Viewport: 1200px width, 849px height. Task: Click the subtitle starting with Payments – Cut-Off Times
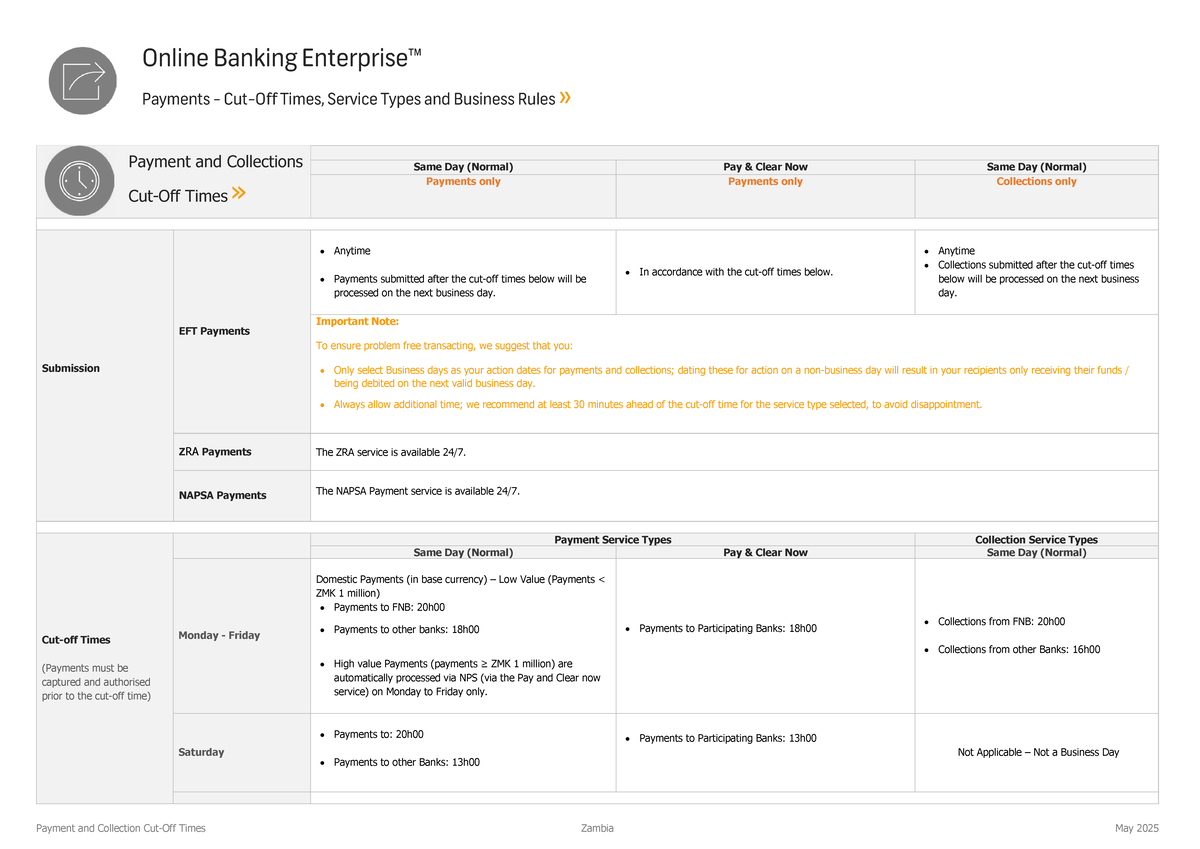348,99
